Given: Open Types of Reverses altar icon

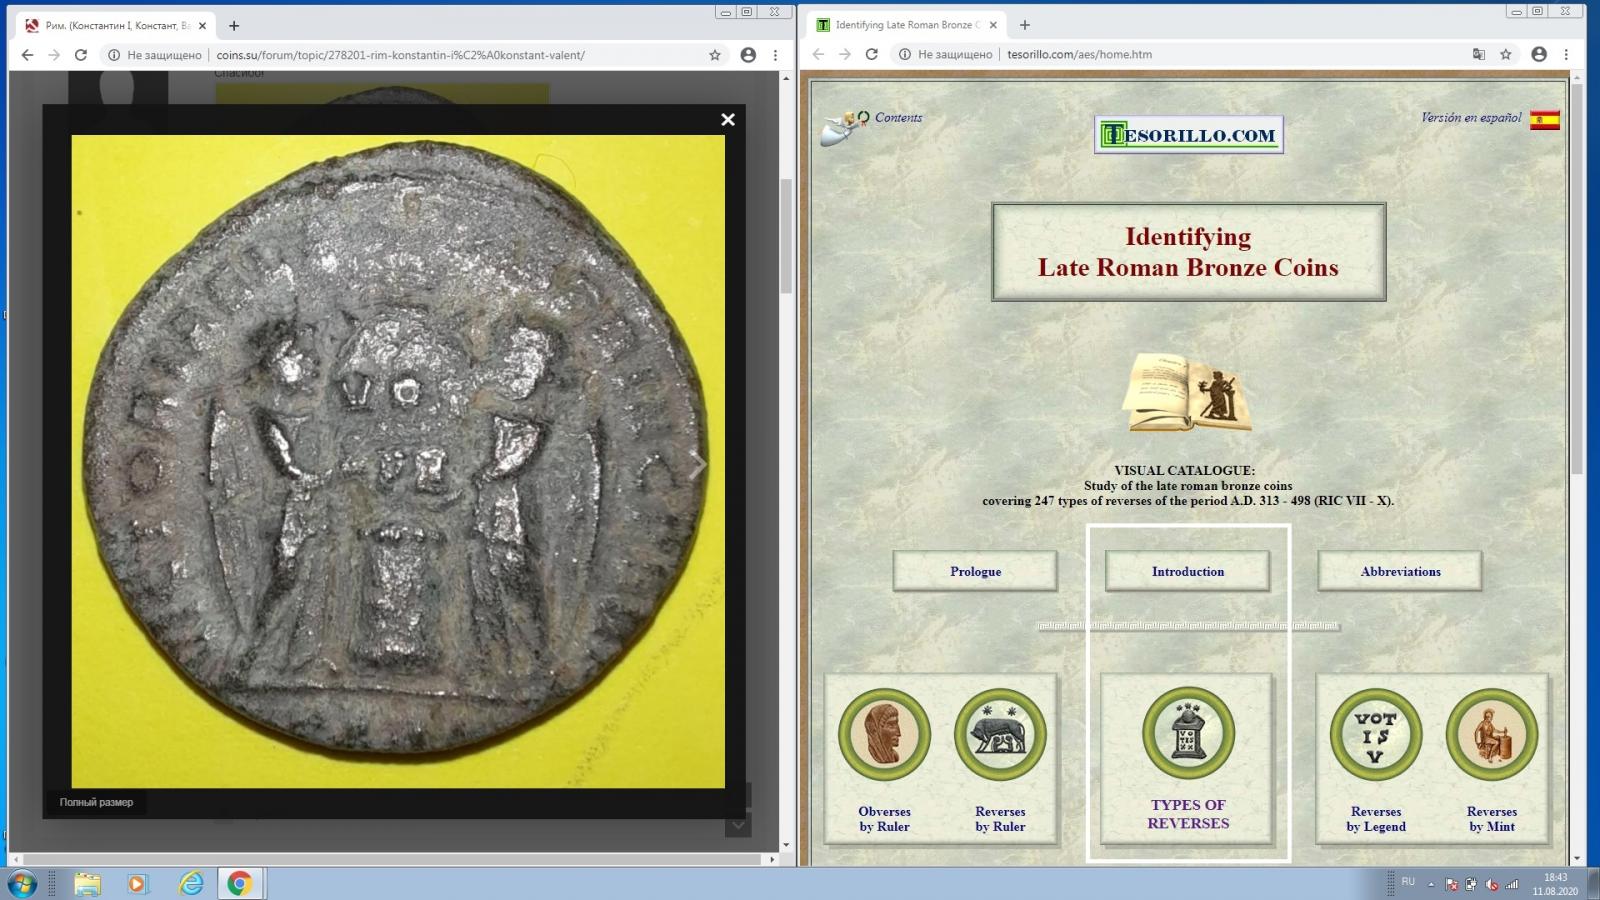Looking at the screenshot, I should pos(1188,734).
